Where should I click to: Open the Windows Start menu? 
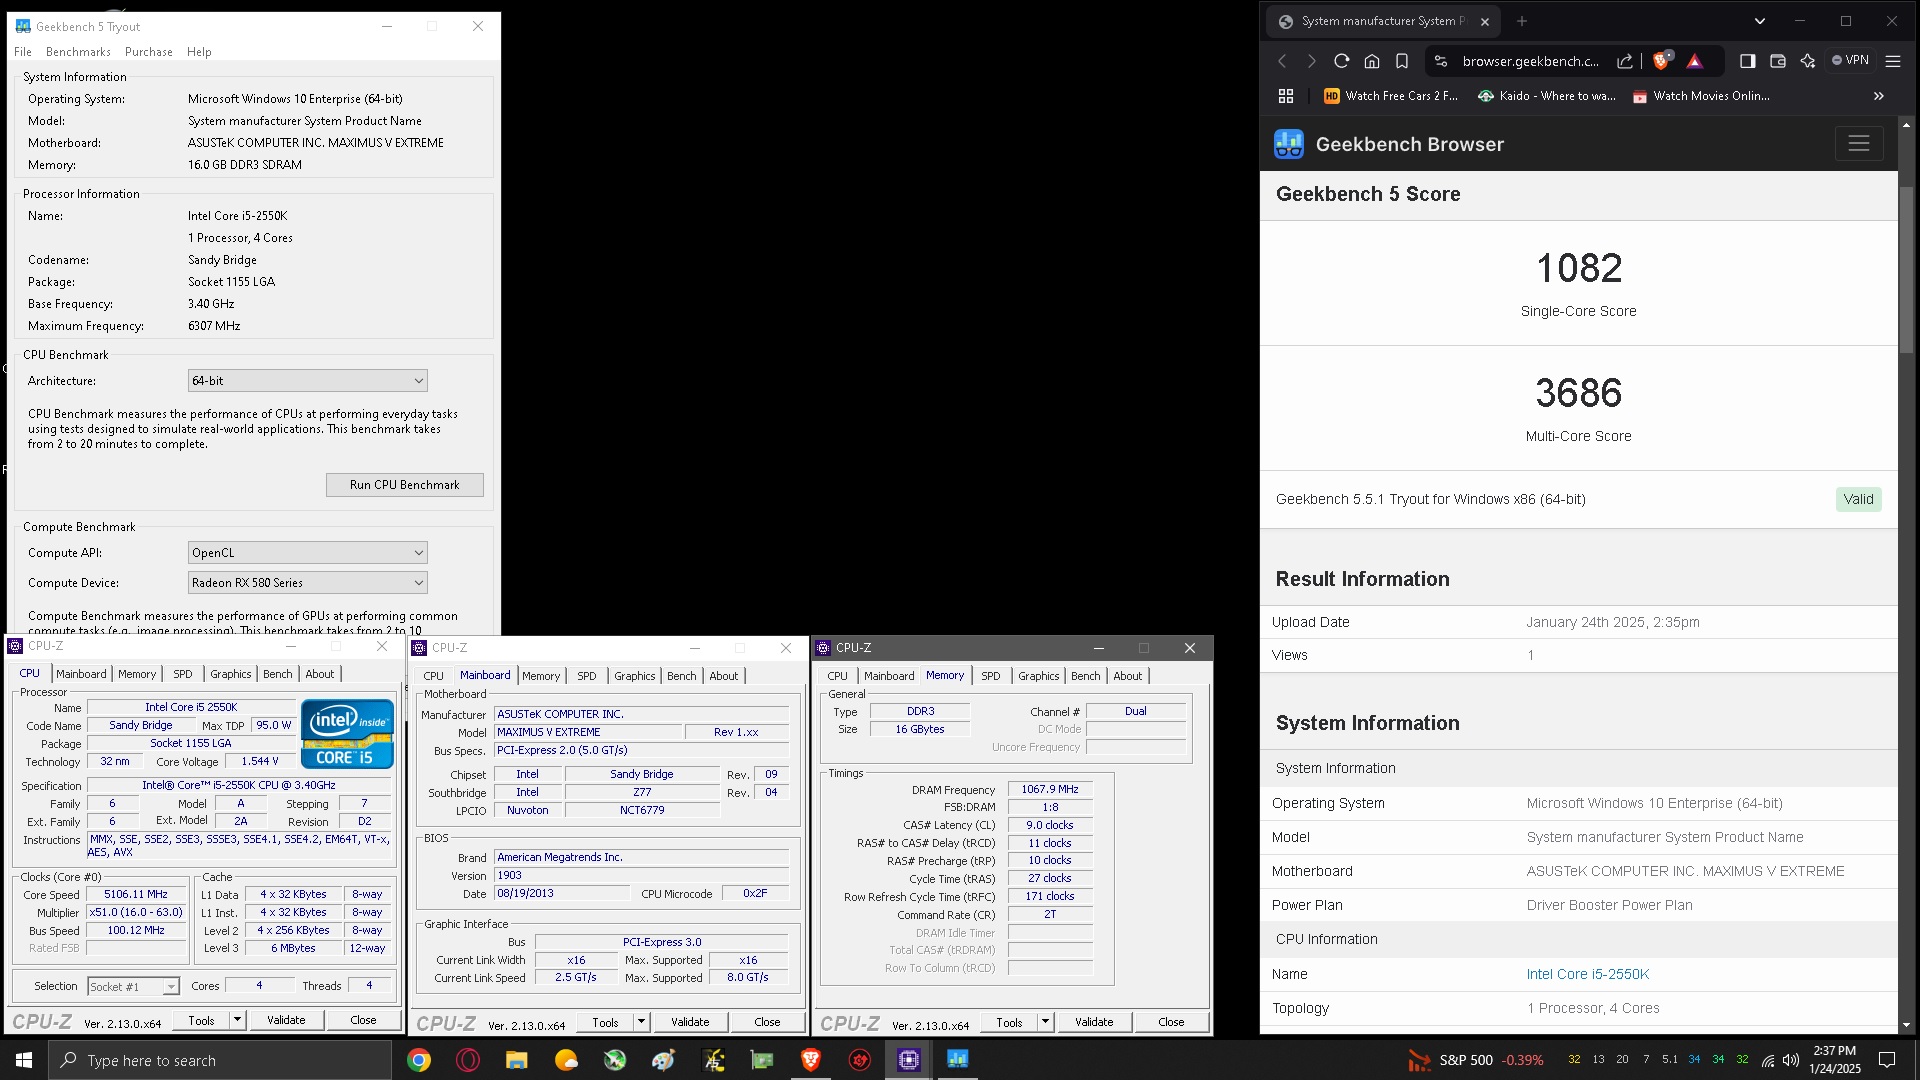click(x=24, y=1060)
